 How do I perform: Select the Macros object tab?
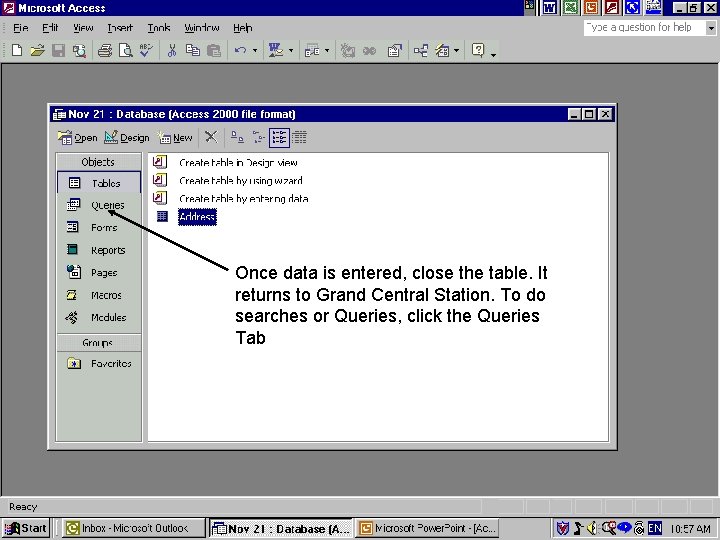coord(99,295)
